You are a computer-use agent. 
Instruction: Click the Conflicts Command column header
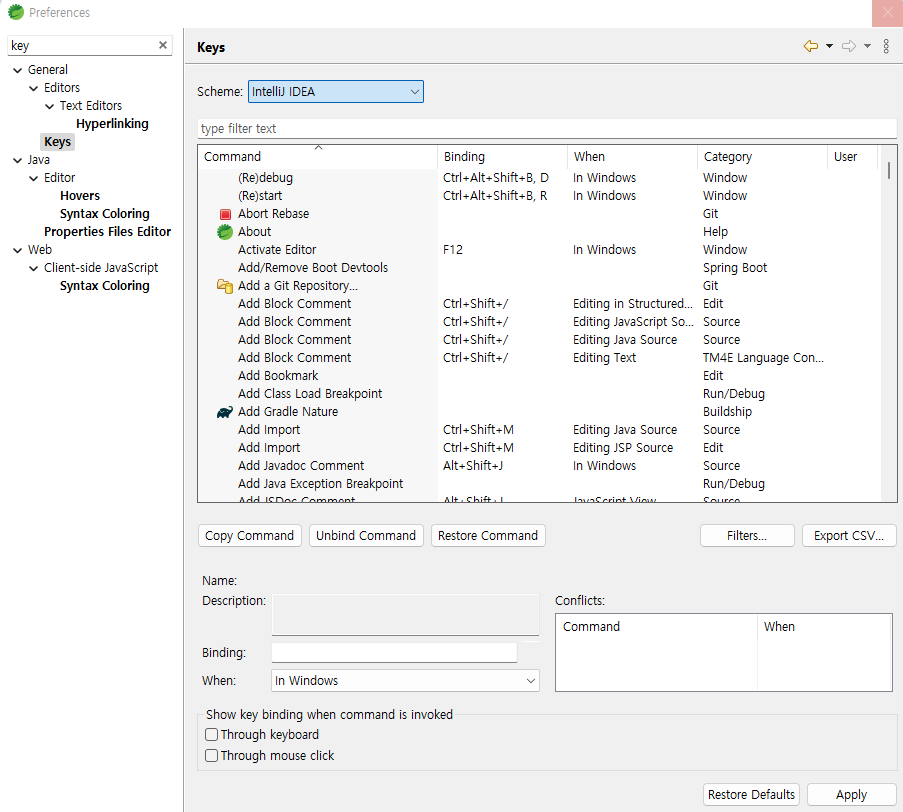pyautogui.click(x=657, y=627)
